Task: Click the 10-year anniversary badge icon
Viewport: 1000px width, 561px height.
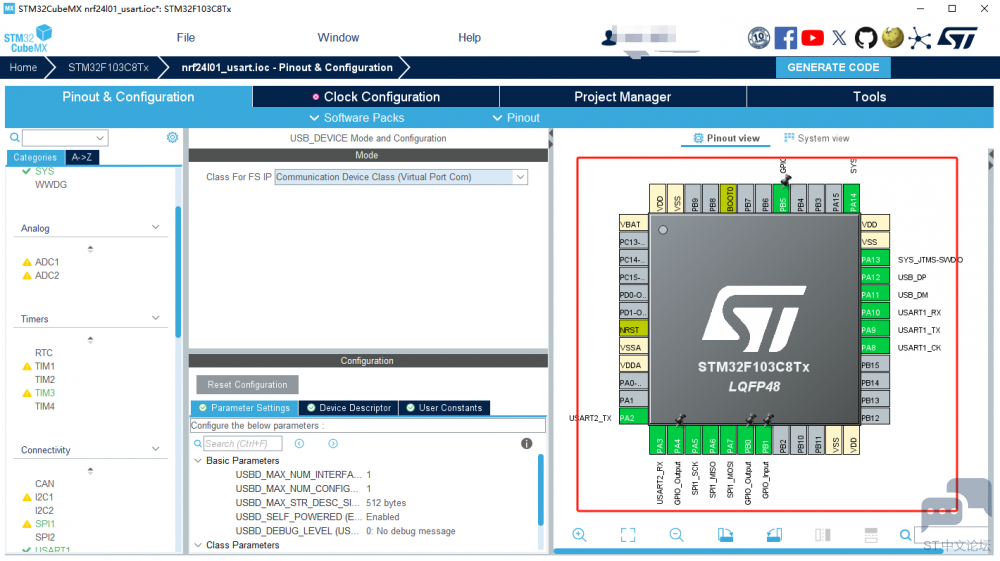Action: (759, 38)
